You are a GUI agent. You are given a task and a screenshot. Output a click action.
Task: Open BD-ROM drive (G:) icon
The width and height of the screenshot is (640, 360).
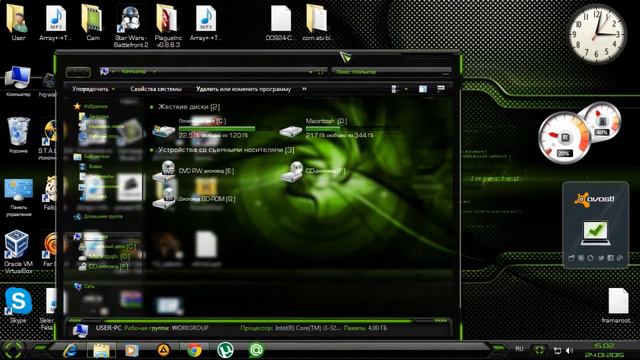tap(164, 198)
